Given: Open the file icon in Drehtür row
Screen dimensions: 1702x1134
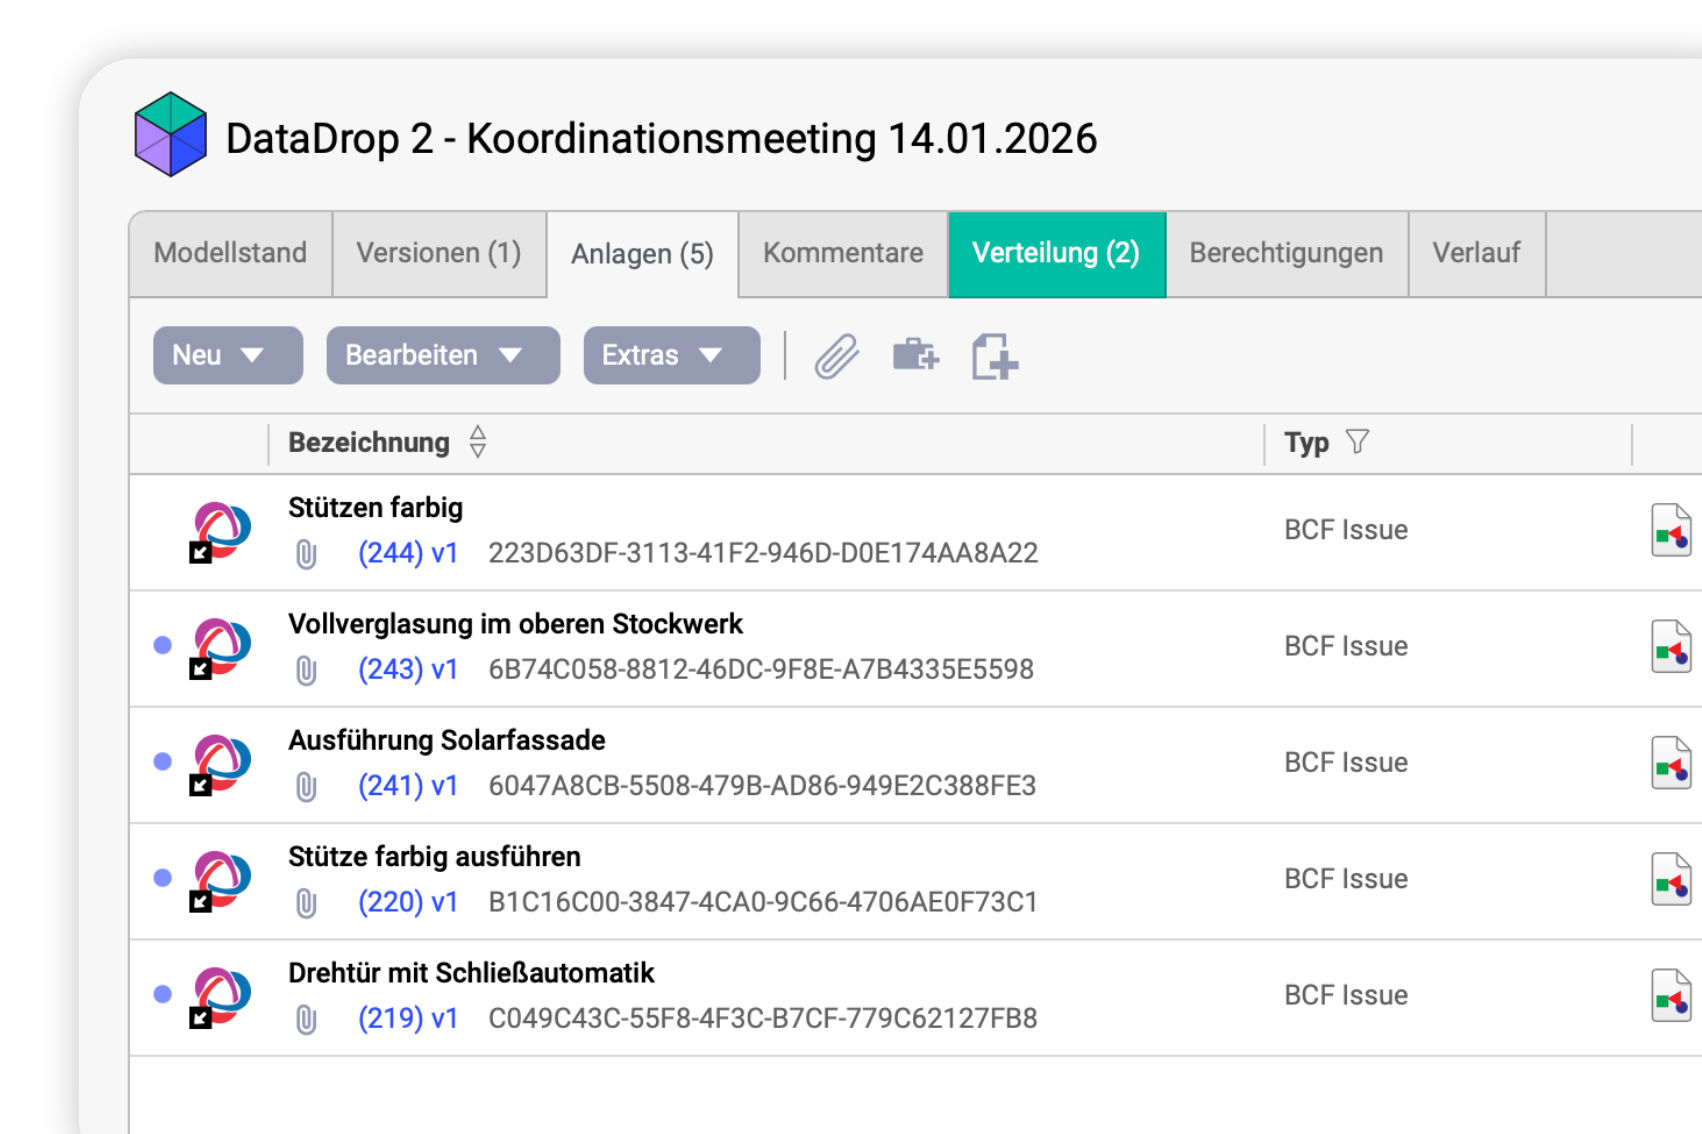Looking at the screenshot, I should tap(1671, 995).
